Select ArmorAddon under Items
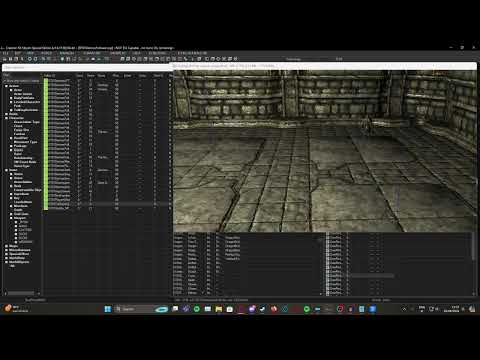480x360 pixels. tap(23, 182)
